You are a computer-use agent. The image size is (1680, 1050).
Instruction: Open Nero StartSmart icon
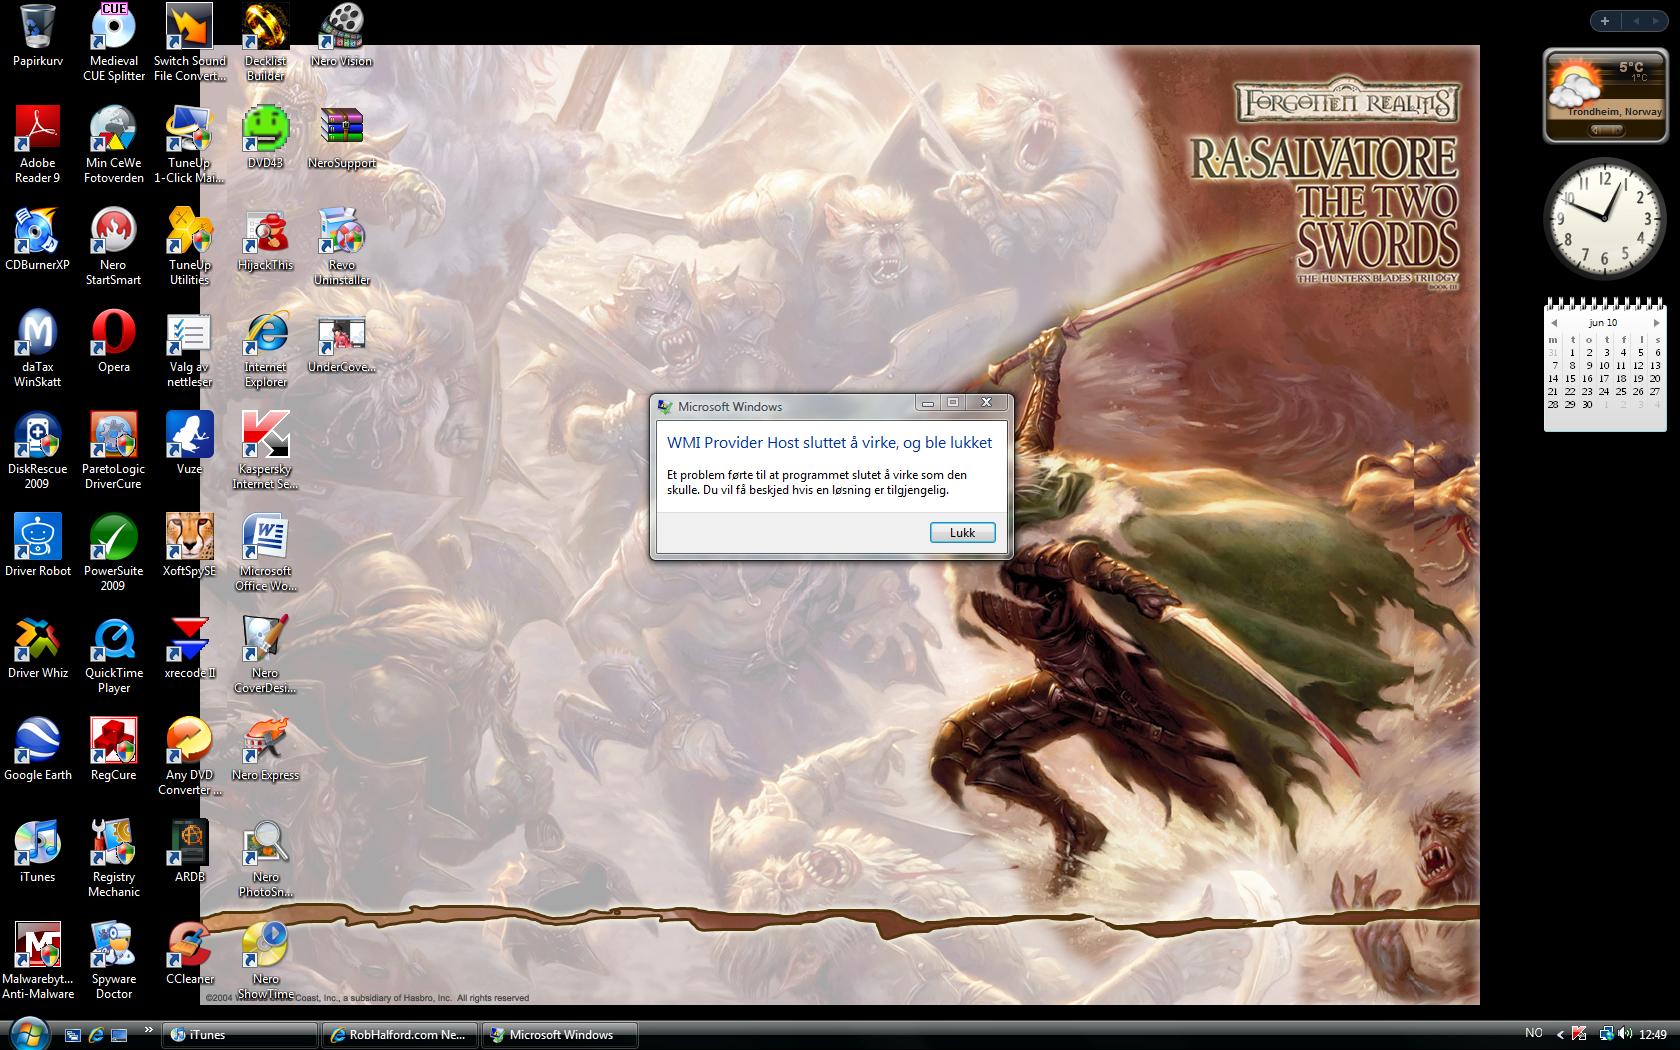113,246
